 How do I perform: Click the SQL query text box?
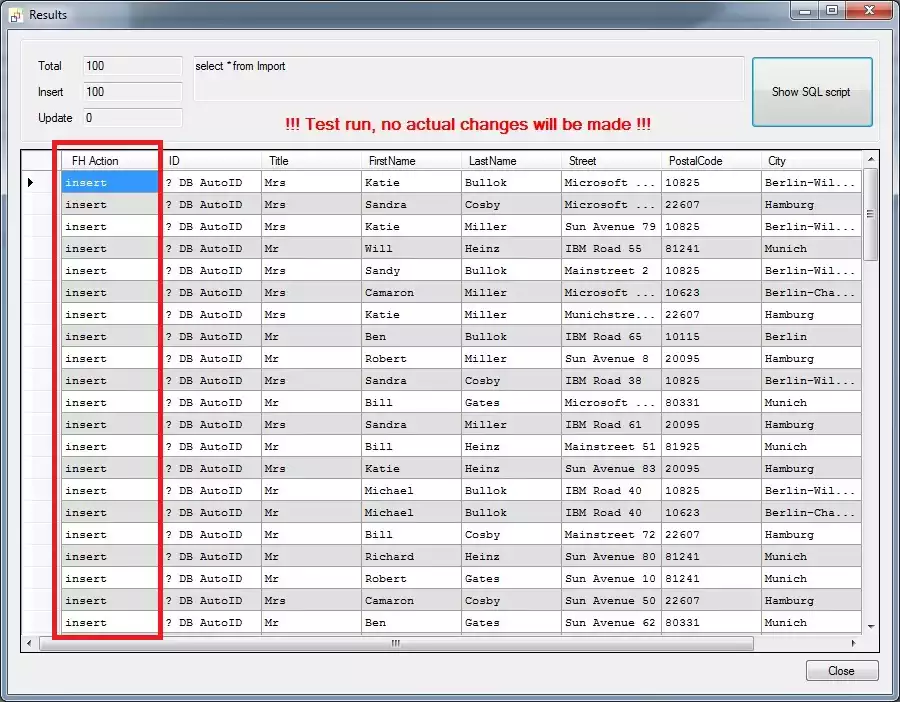468,79
